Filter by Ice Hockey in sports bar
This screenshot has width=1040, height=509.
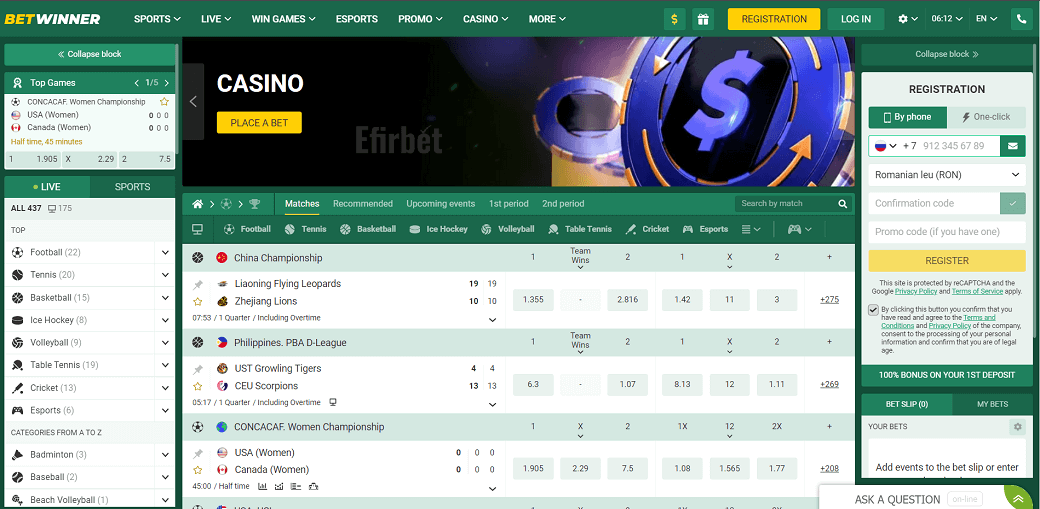coord(438,229)
